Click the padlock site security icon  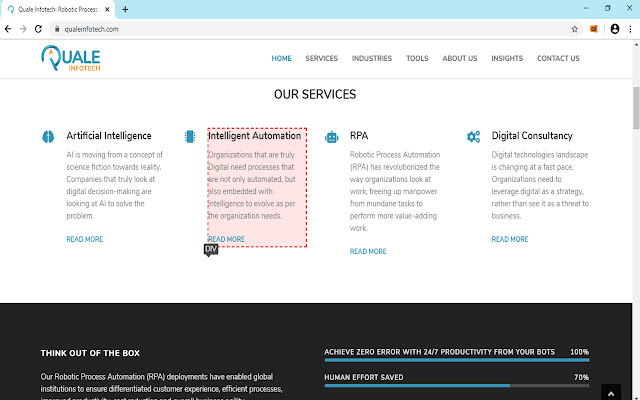pos(57,29)
